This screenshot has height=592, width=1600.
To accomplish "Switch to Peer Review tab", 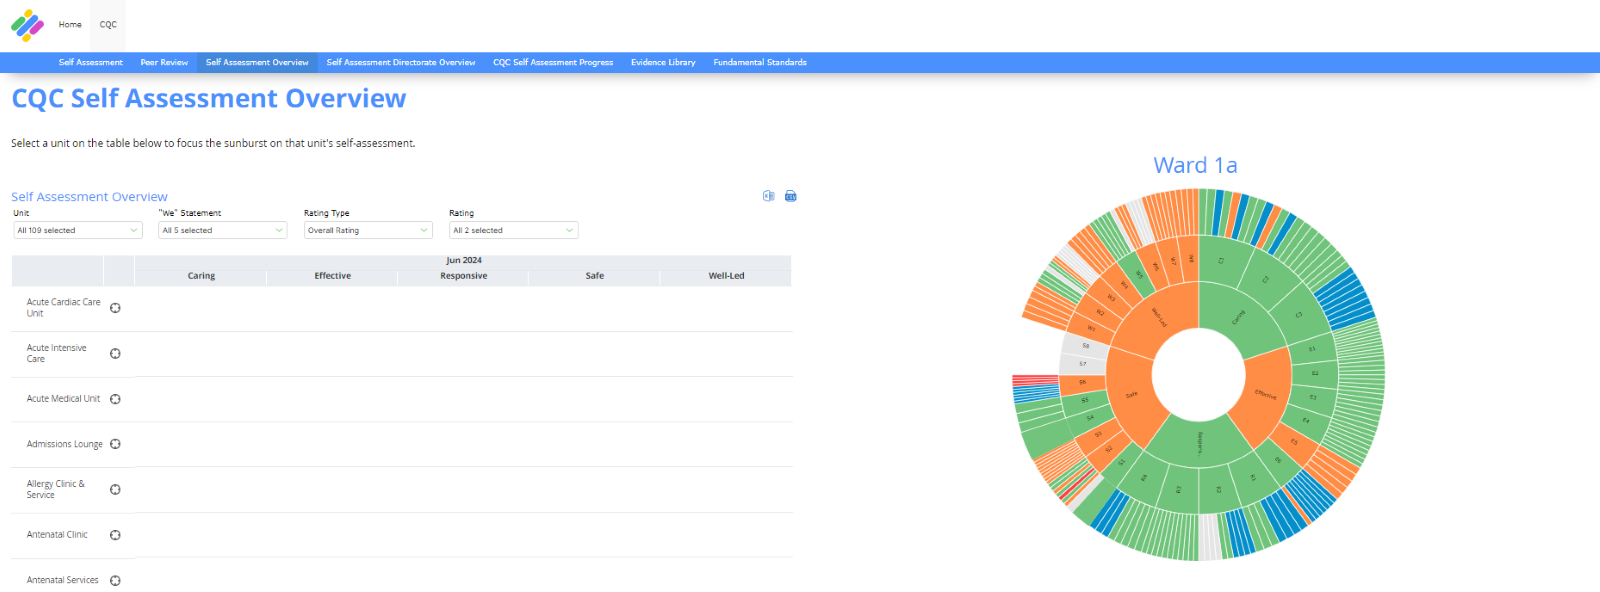I will click(164, 62).
